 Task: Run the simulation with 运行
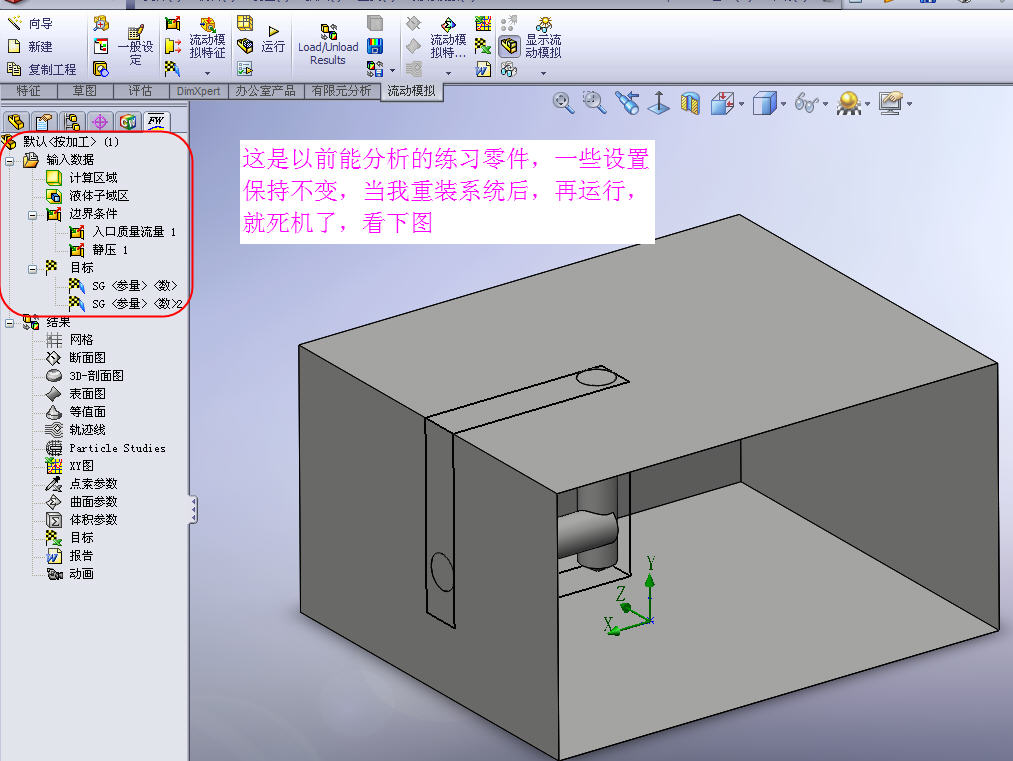(x=273, y=40)
